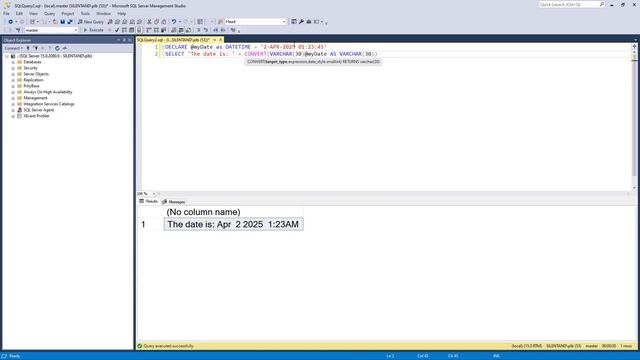Click the Save All icon
Viewport: 640px width, 360px height.
click(70, 22)
